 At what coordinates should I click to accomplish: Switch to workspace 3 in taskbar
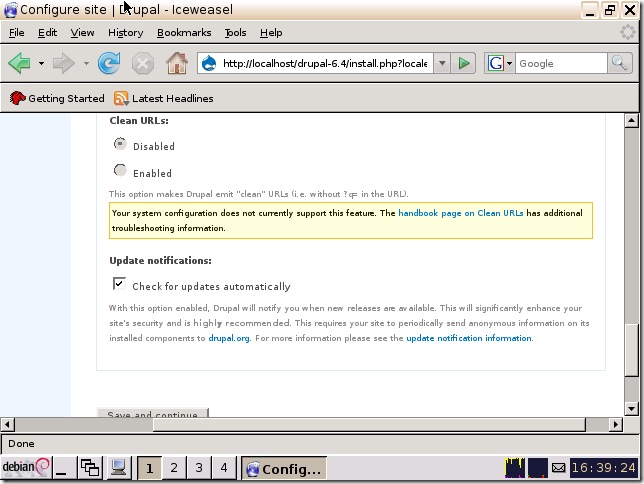click(199, 468)
